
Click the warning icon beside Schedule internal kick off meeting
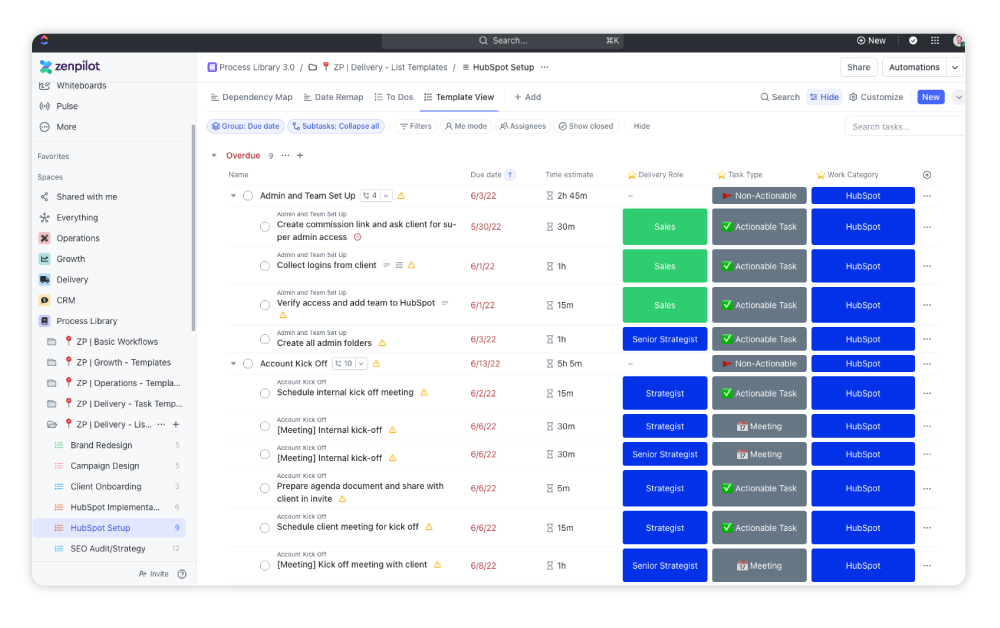pyautogui.click(x=424, y=393)
